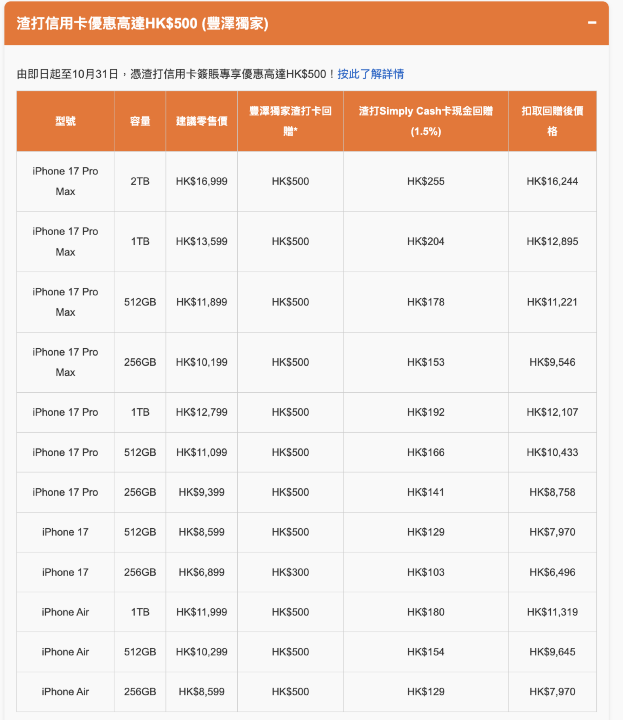623x720 pixels.
Task: Select the 型號 column header
Action: (x=65, y=121)
